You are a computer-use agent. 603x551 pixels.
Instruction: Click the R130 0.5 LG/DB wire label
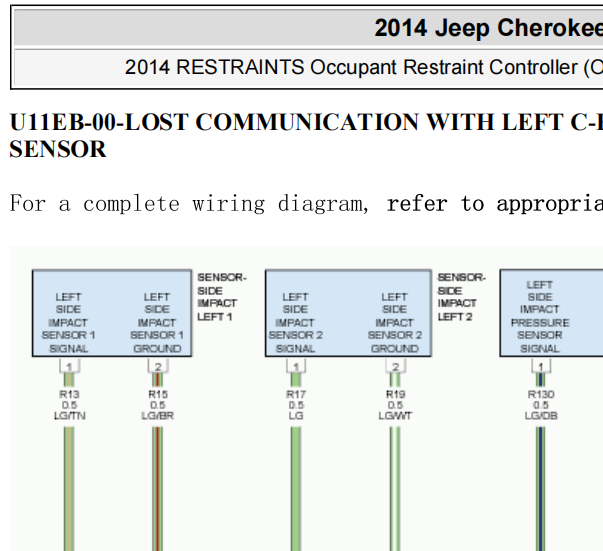pyautogui.click(x=541, y=405)
